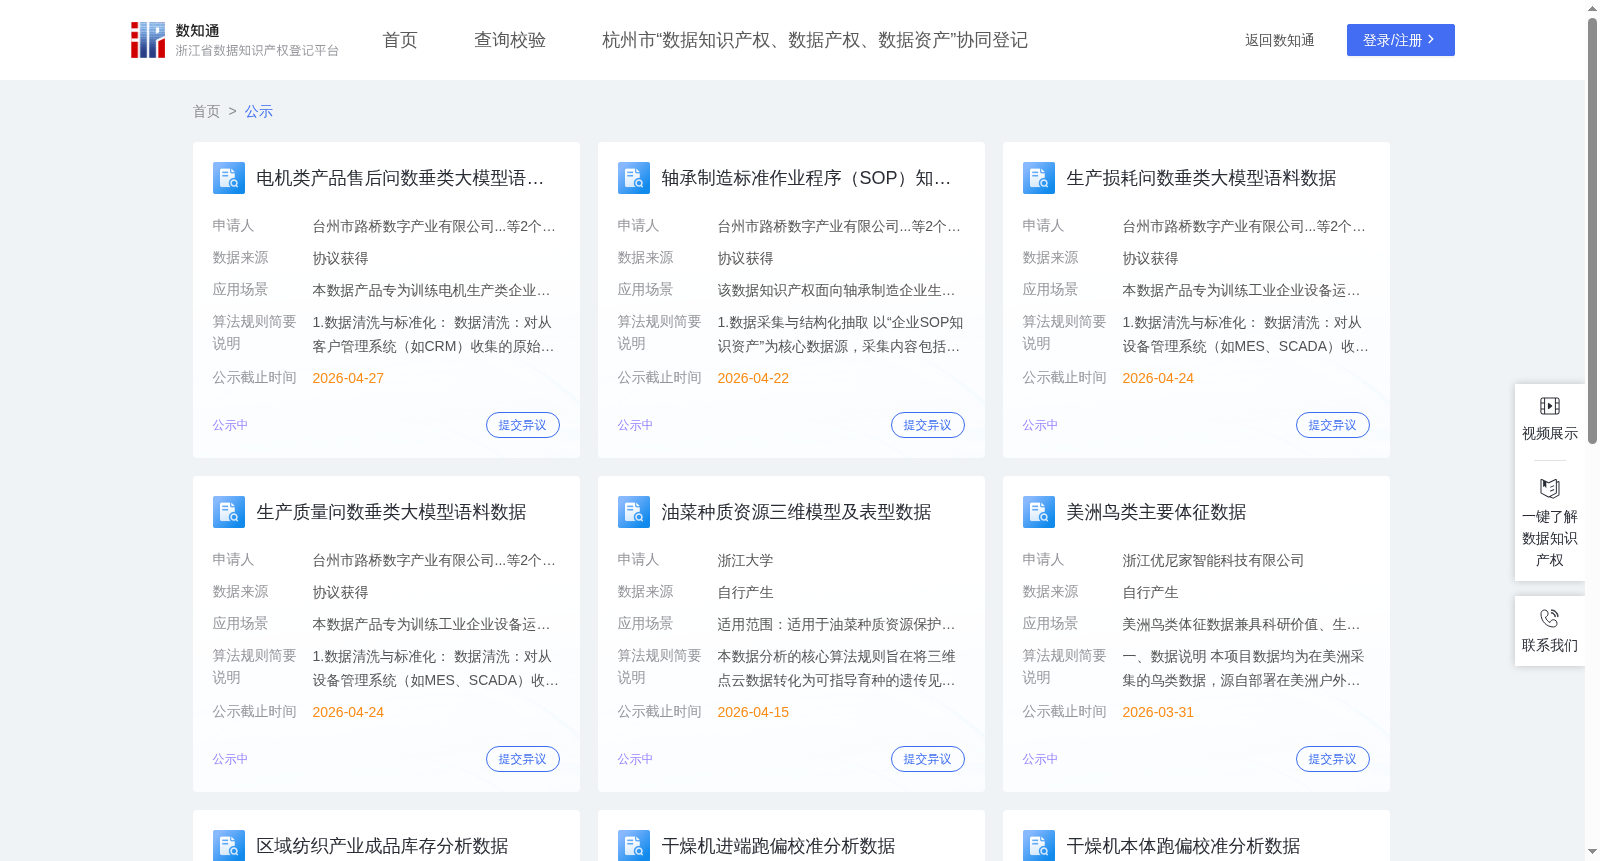Click document icon beside 干燥机本体跑偏校准分析数据

point(1039,846)
